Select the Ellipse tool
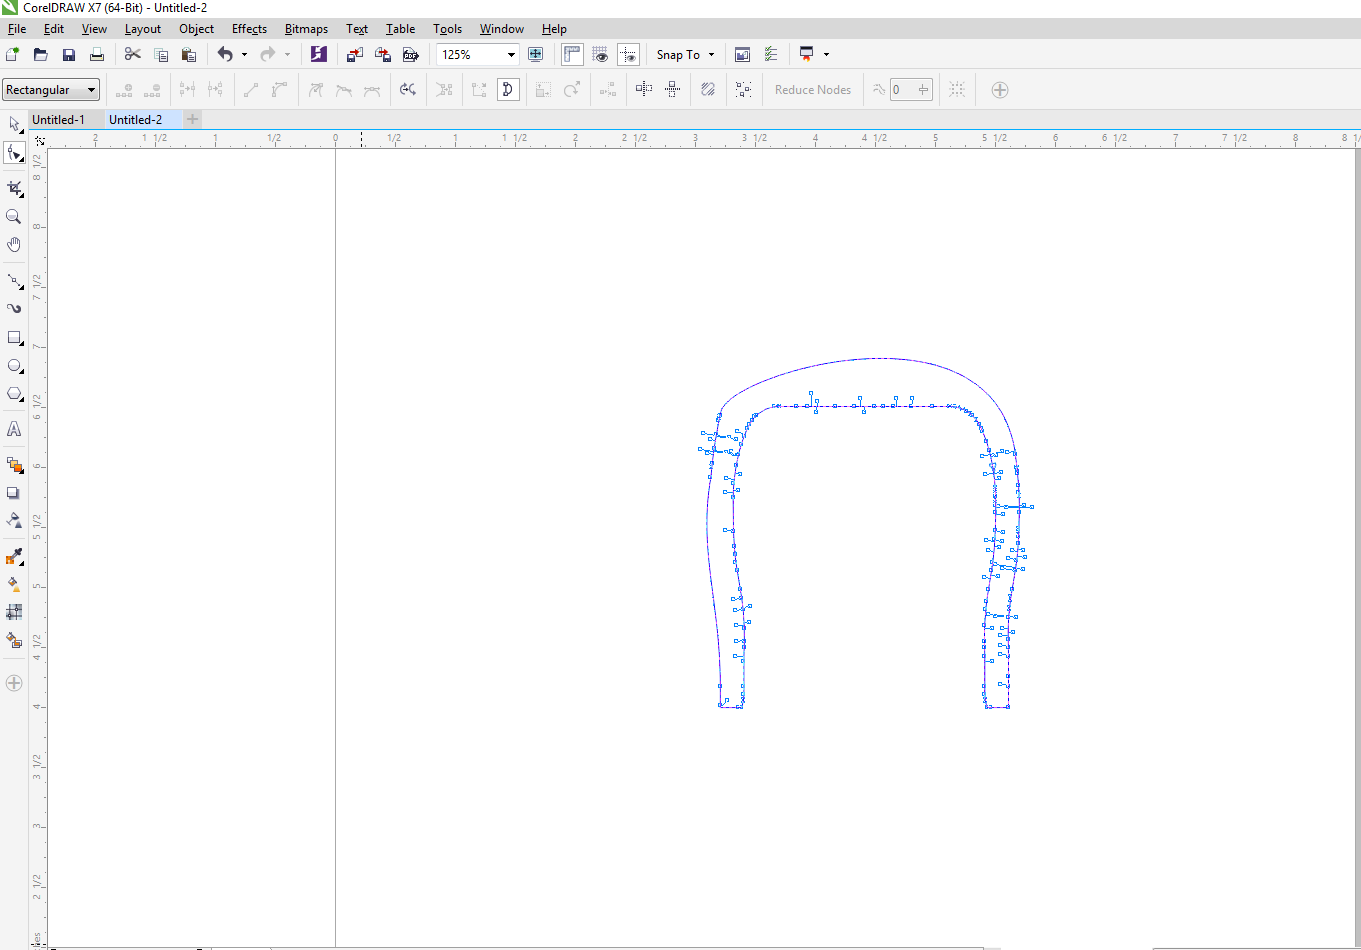This screenshot has width=1361, height=950. 14,366
